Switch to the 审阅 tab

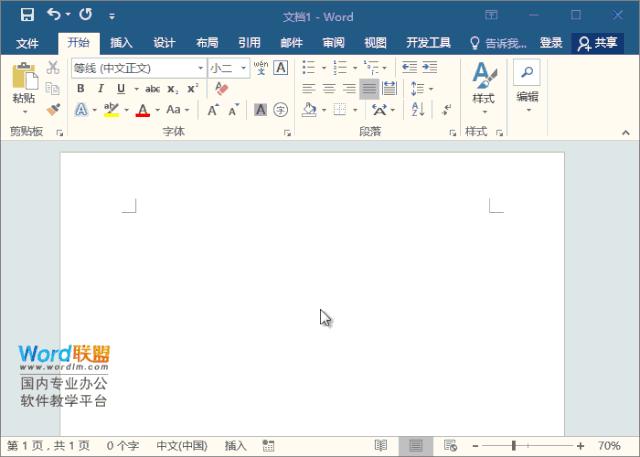[333, 42]
